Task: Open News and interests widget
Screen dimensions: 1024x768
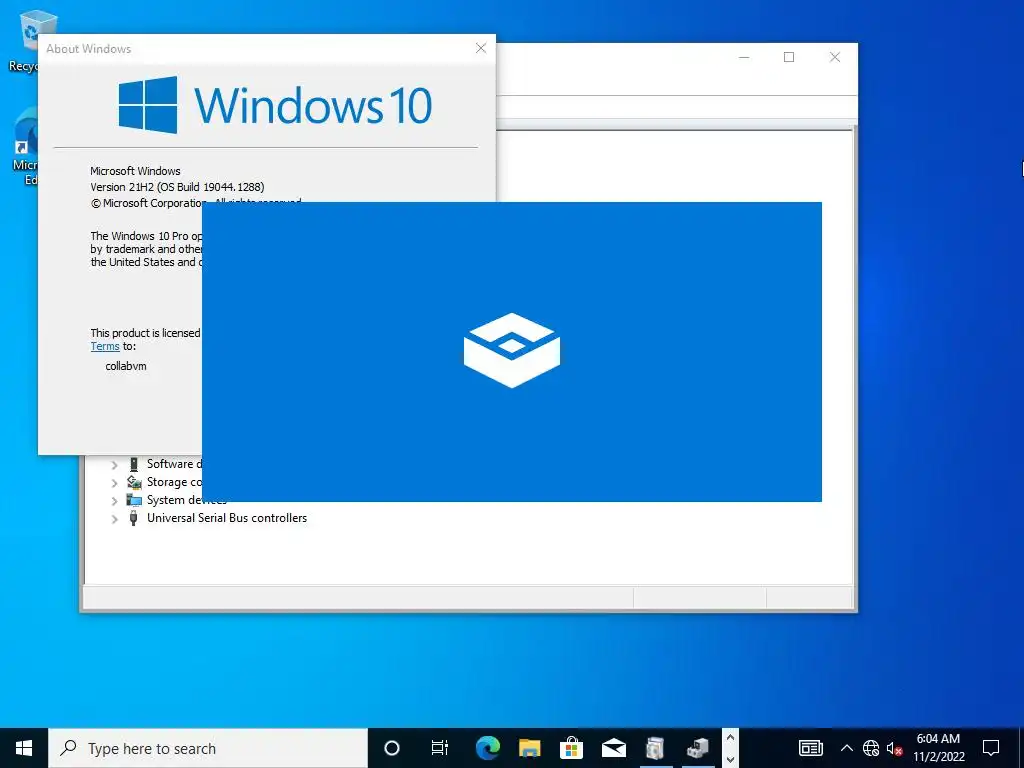Action: pyautogui.click(x=811, y=748)
